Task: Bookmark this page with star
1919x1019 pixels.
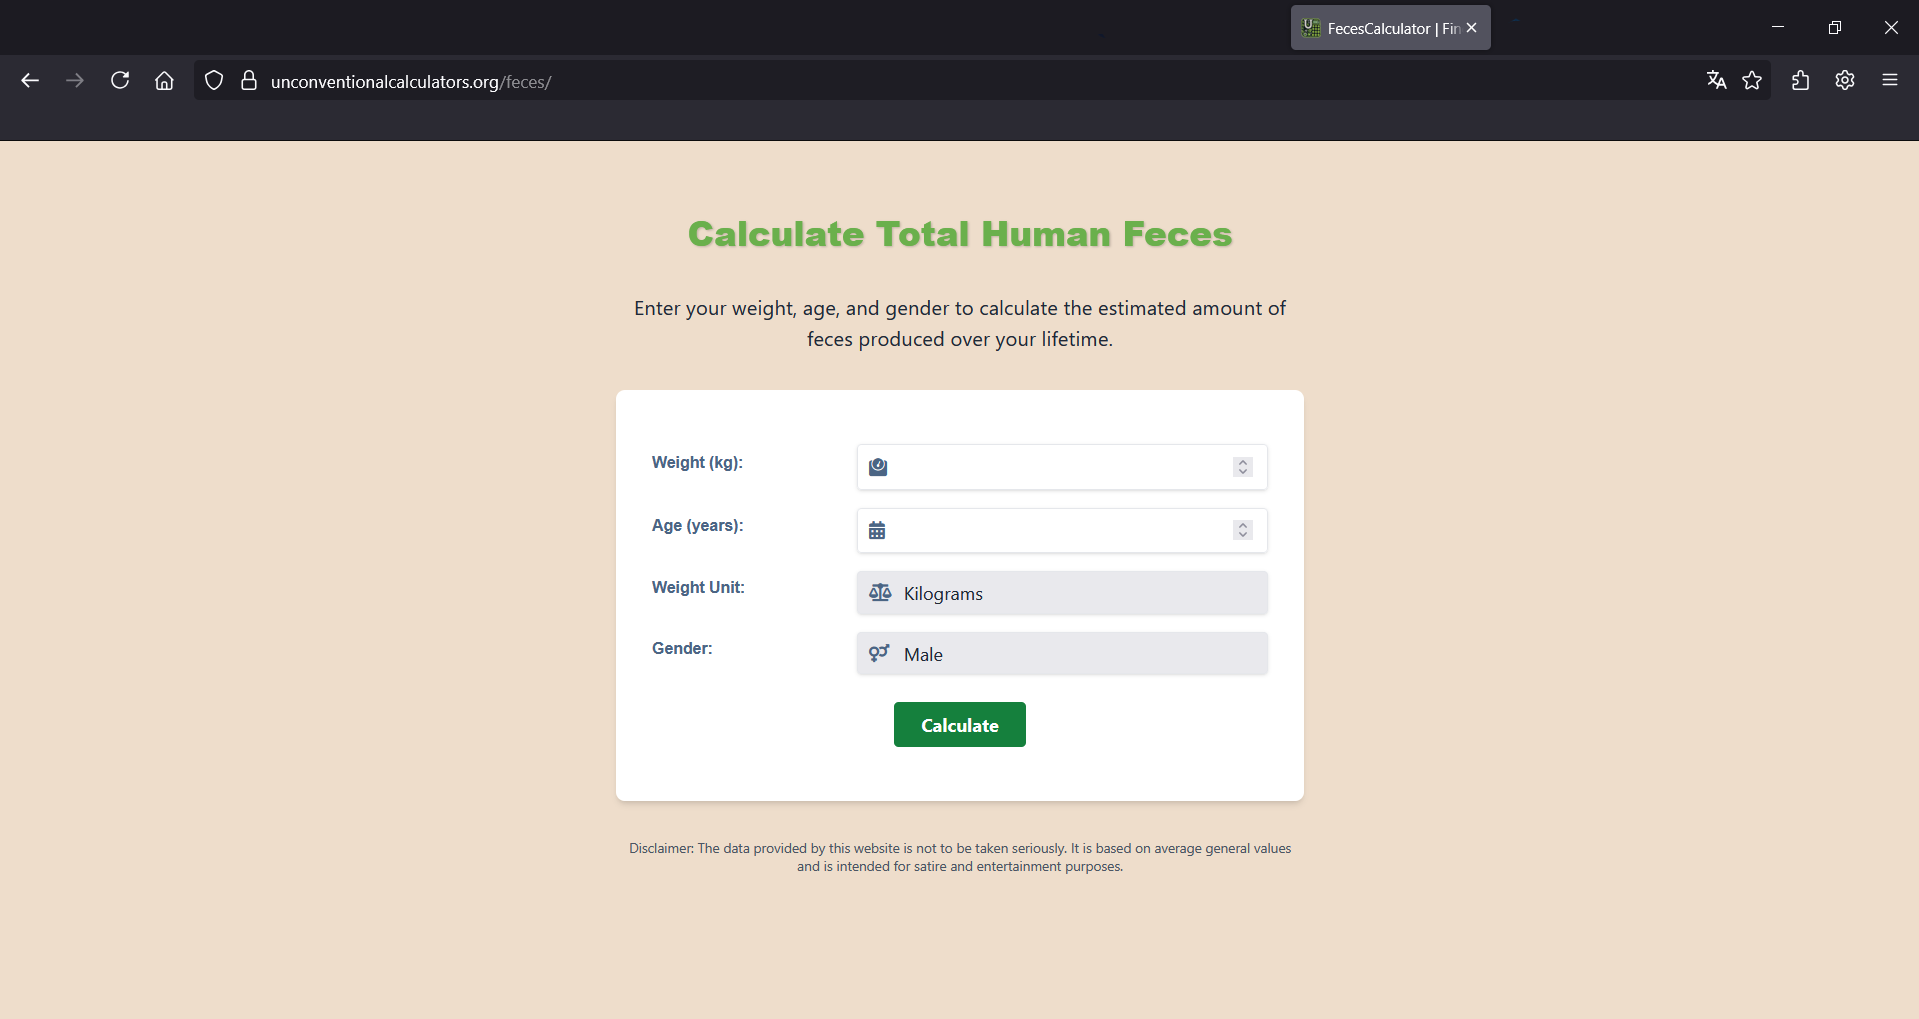Action: click(x=1752, y=81)
